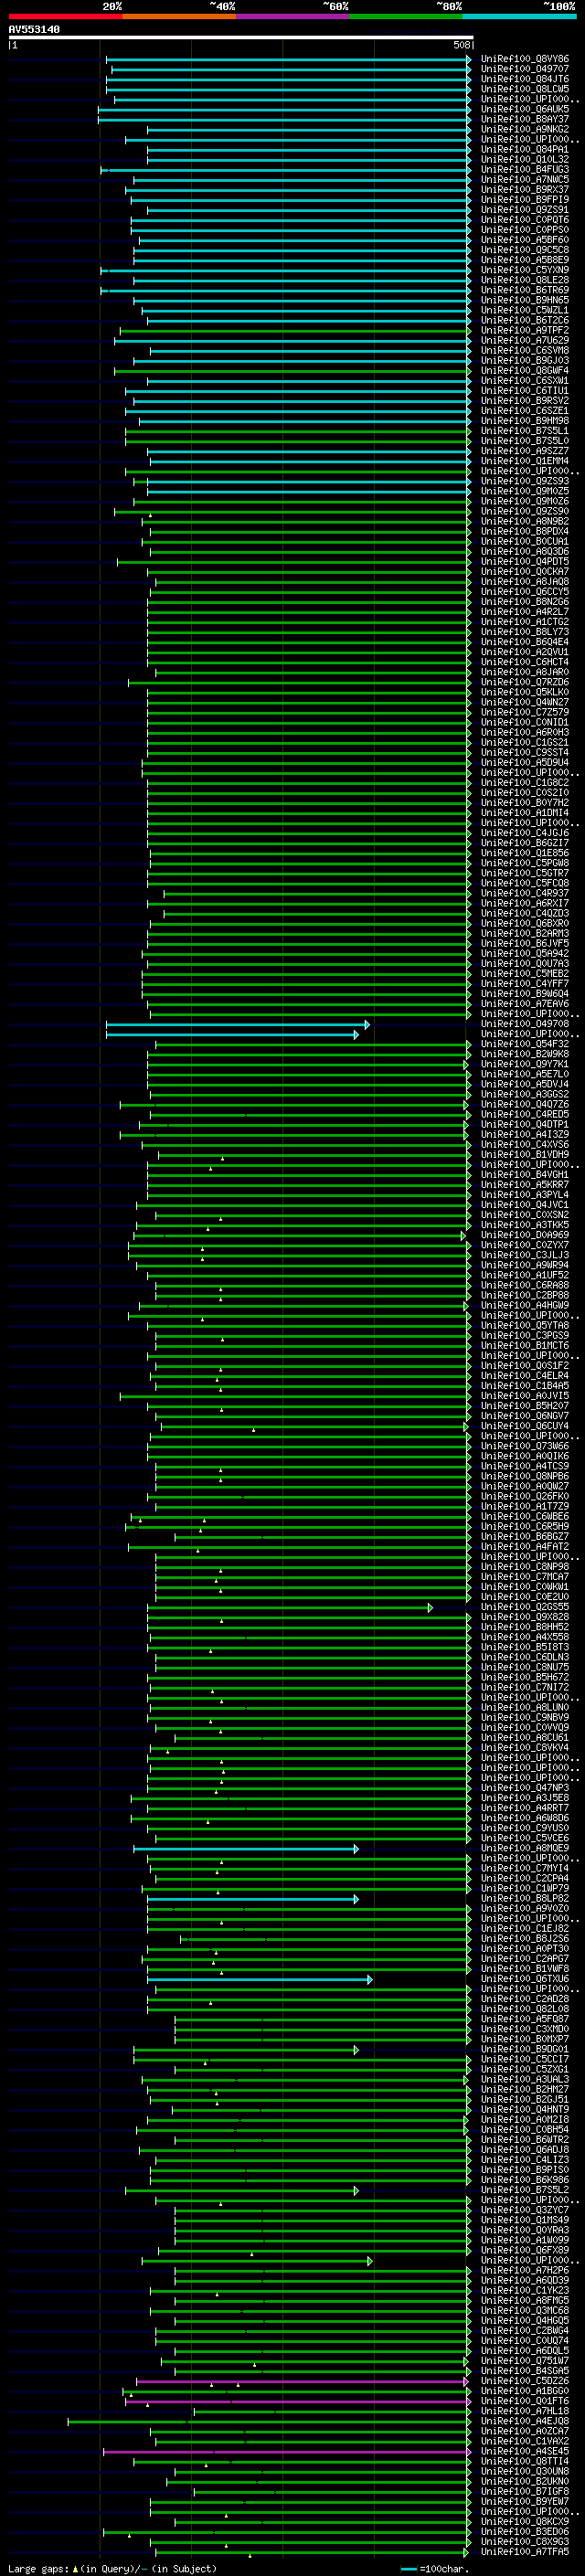This screenshot has width=585, height=2576.
Task: Select hit label UniRef100_A1UF52
Action: pos(525,1275)
